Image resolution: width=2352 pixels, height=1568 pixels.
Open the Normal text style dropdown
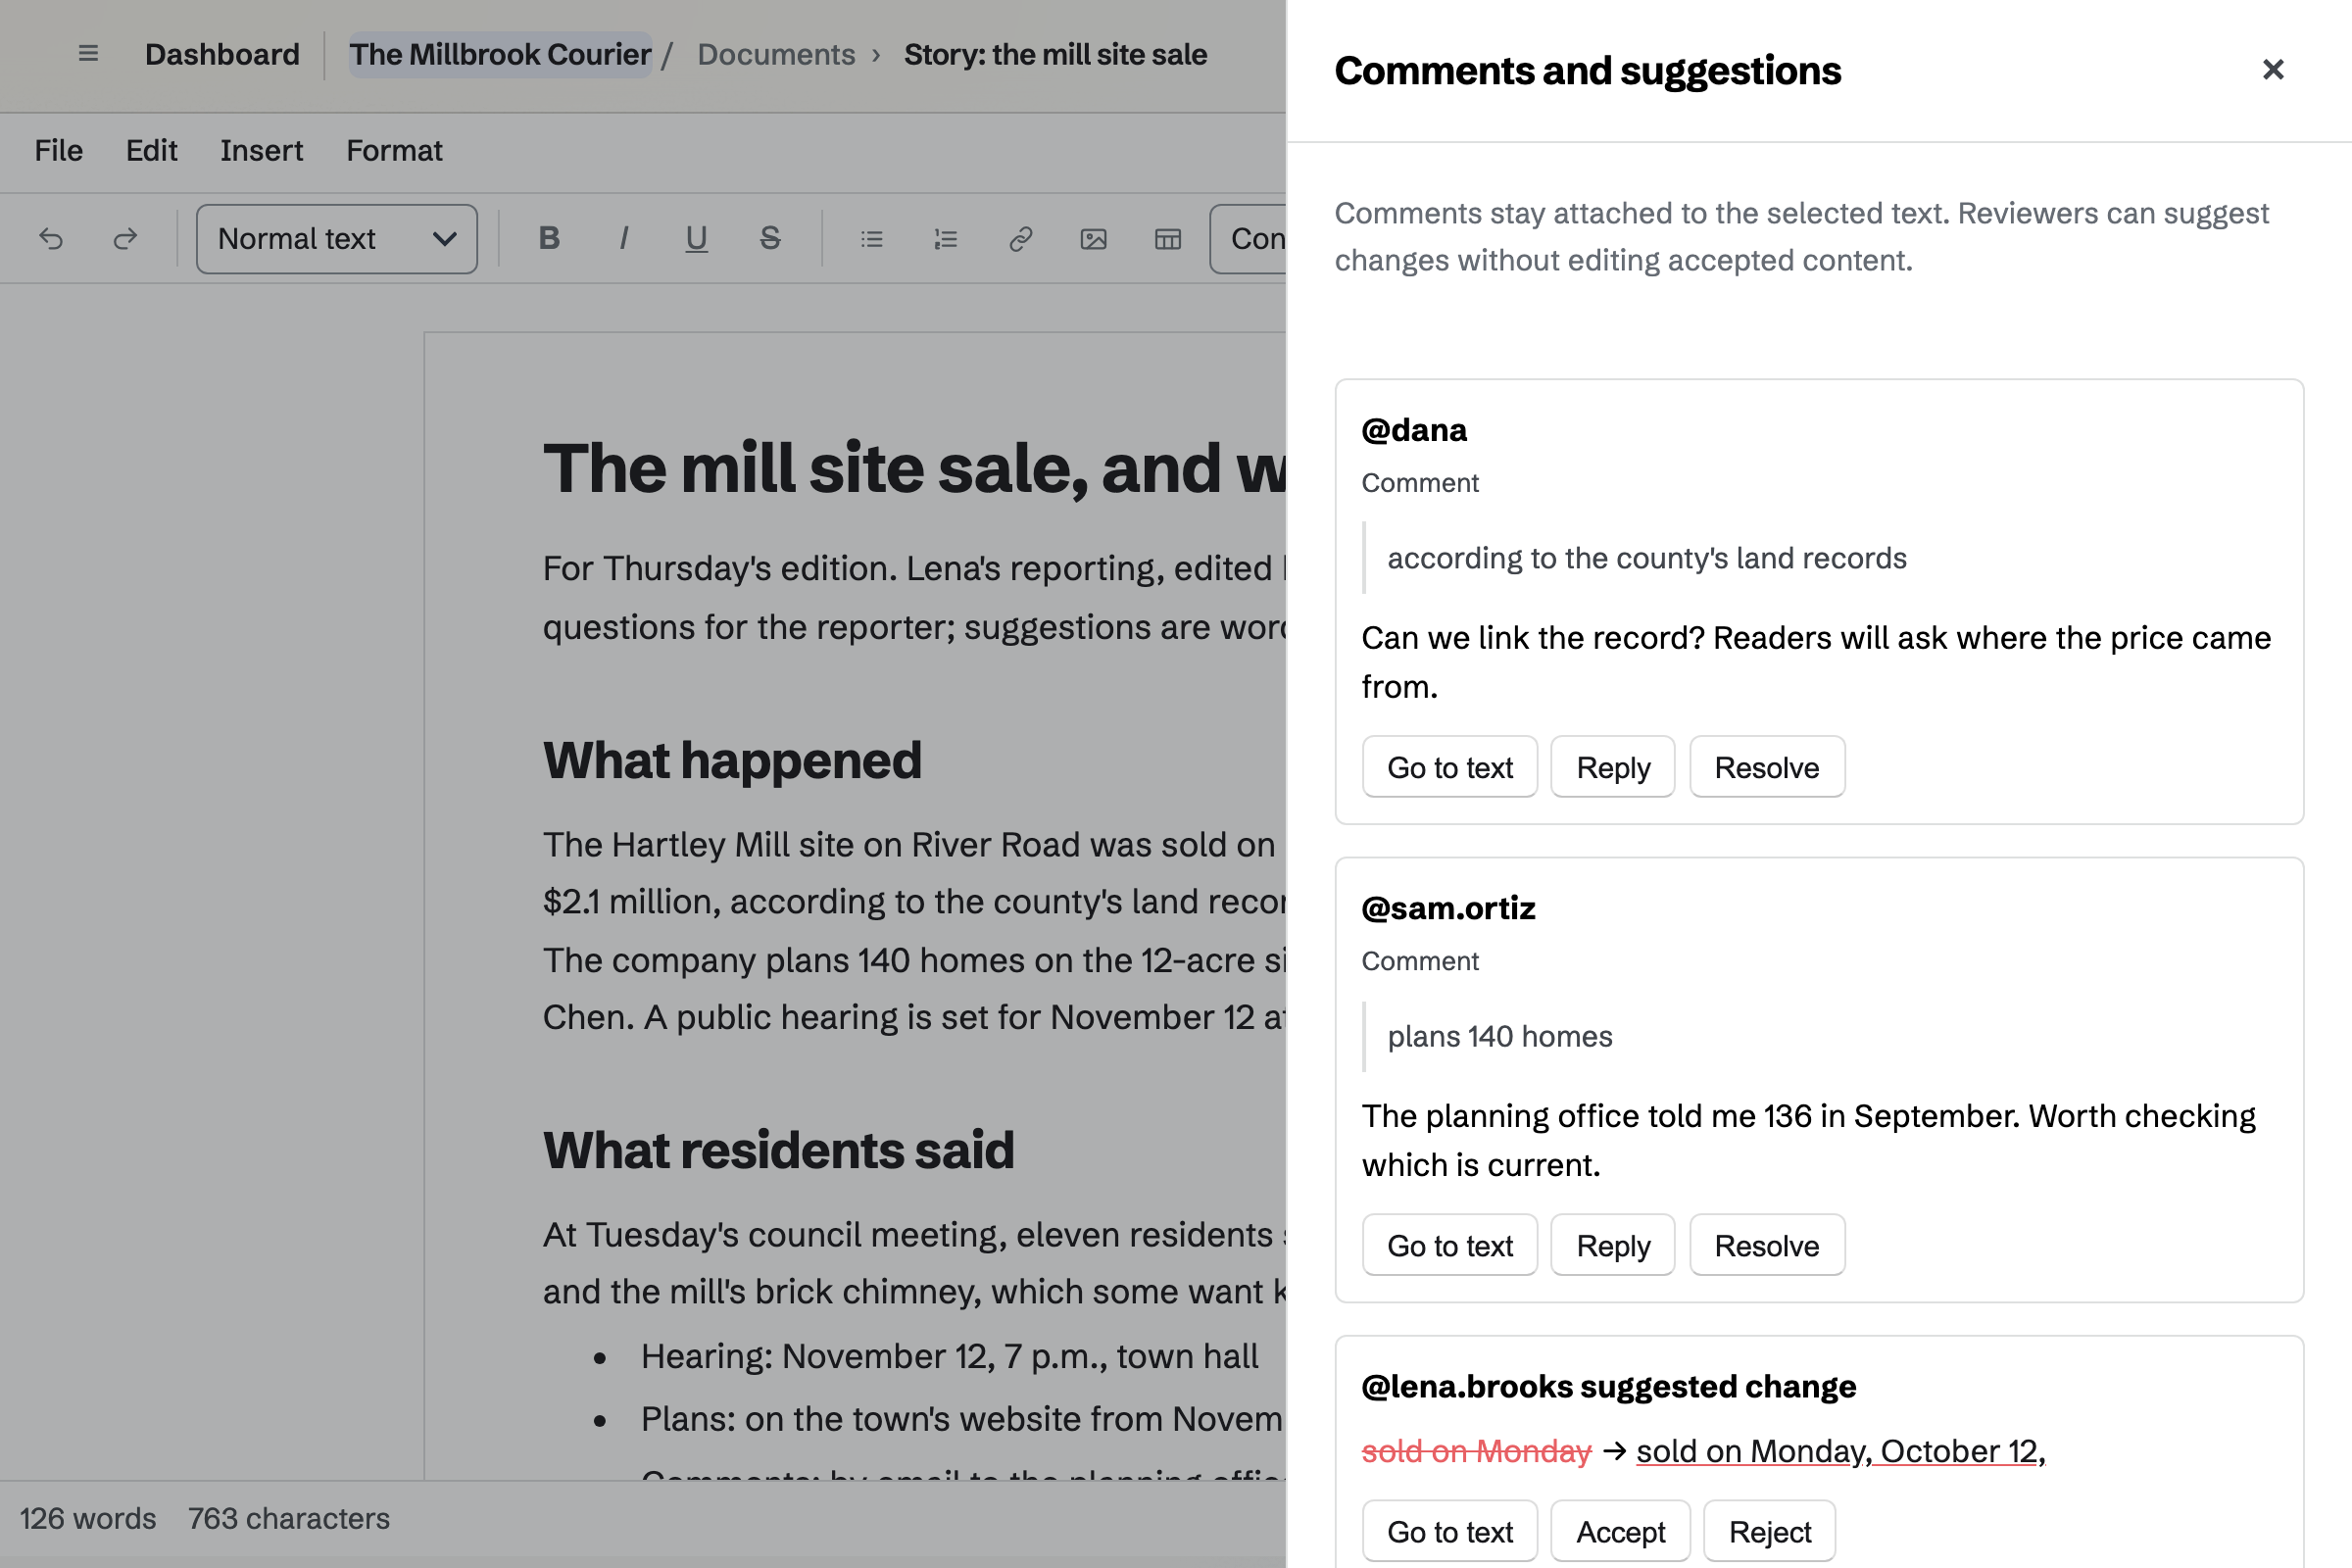click(x=337, y=239)
